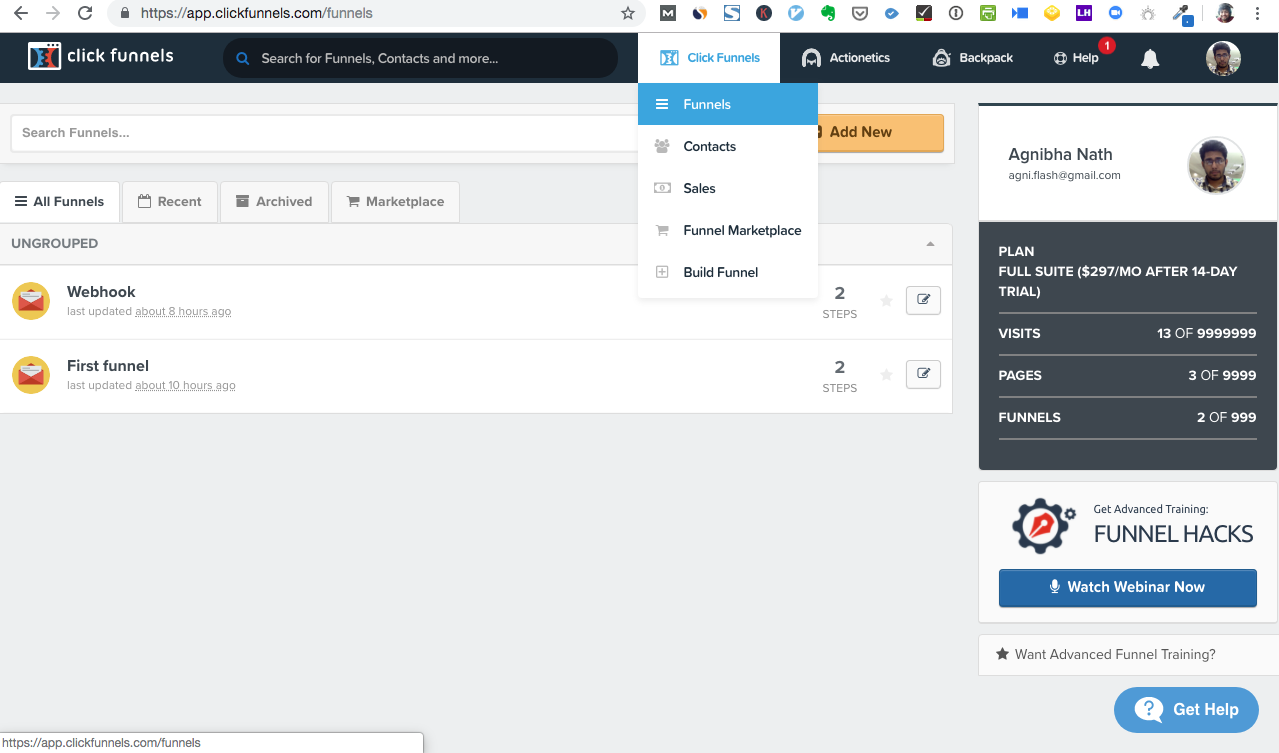Click the agni.flash@gmail.com email text

click(x=1064, y=175)
